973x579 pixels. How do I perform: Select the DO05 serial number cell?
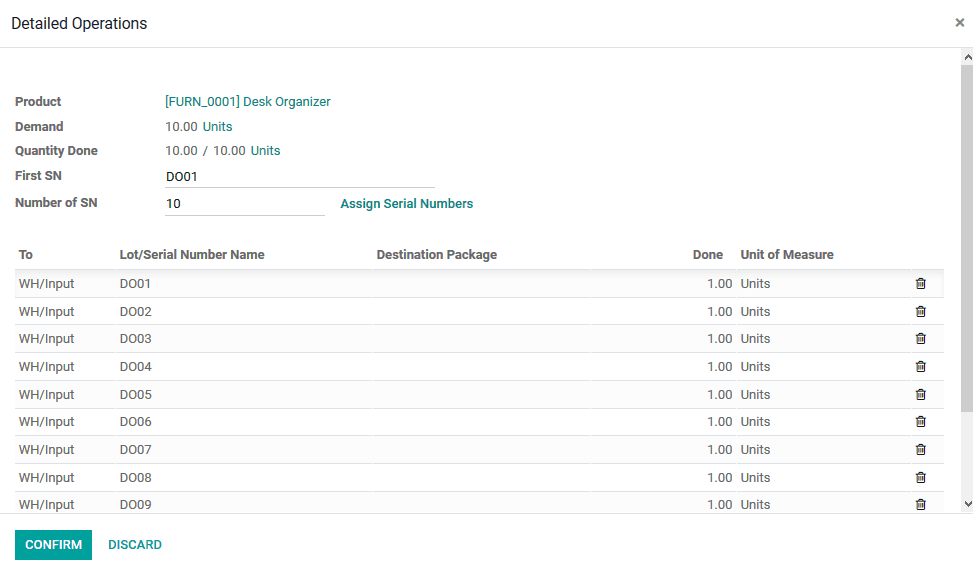[x=244, y=395]
